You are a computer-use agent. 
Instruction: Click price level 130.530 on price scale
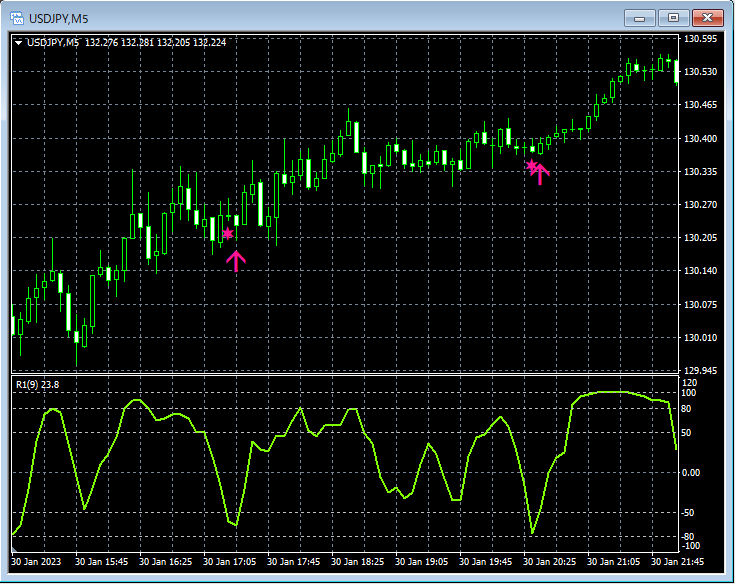click(x=700, y=72)
